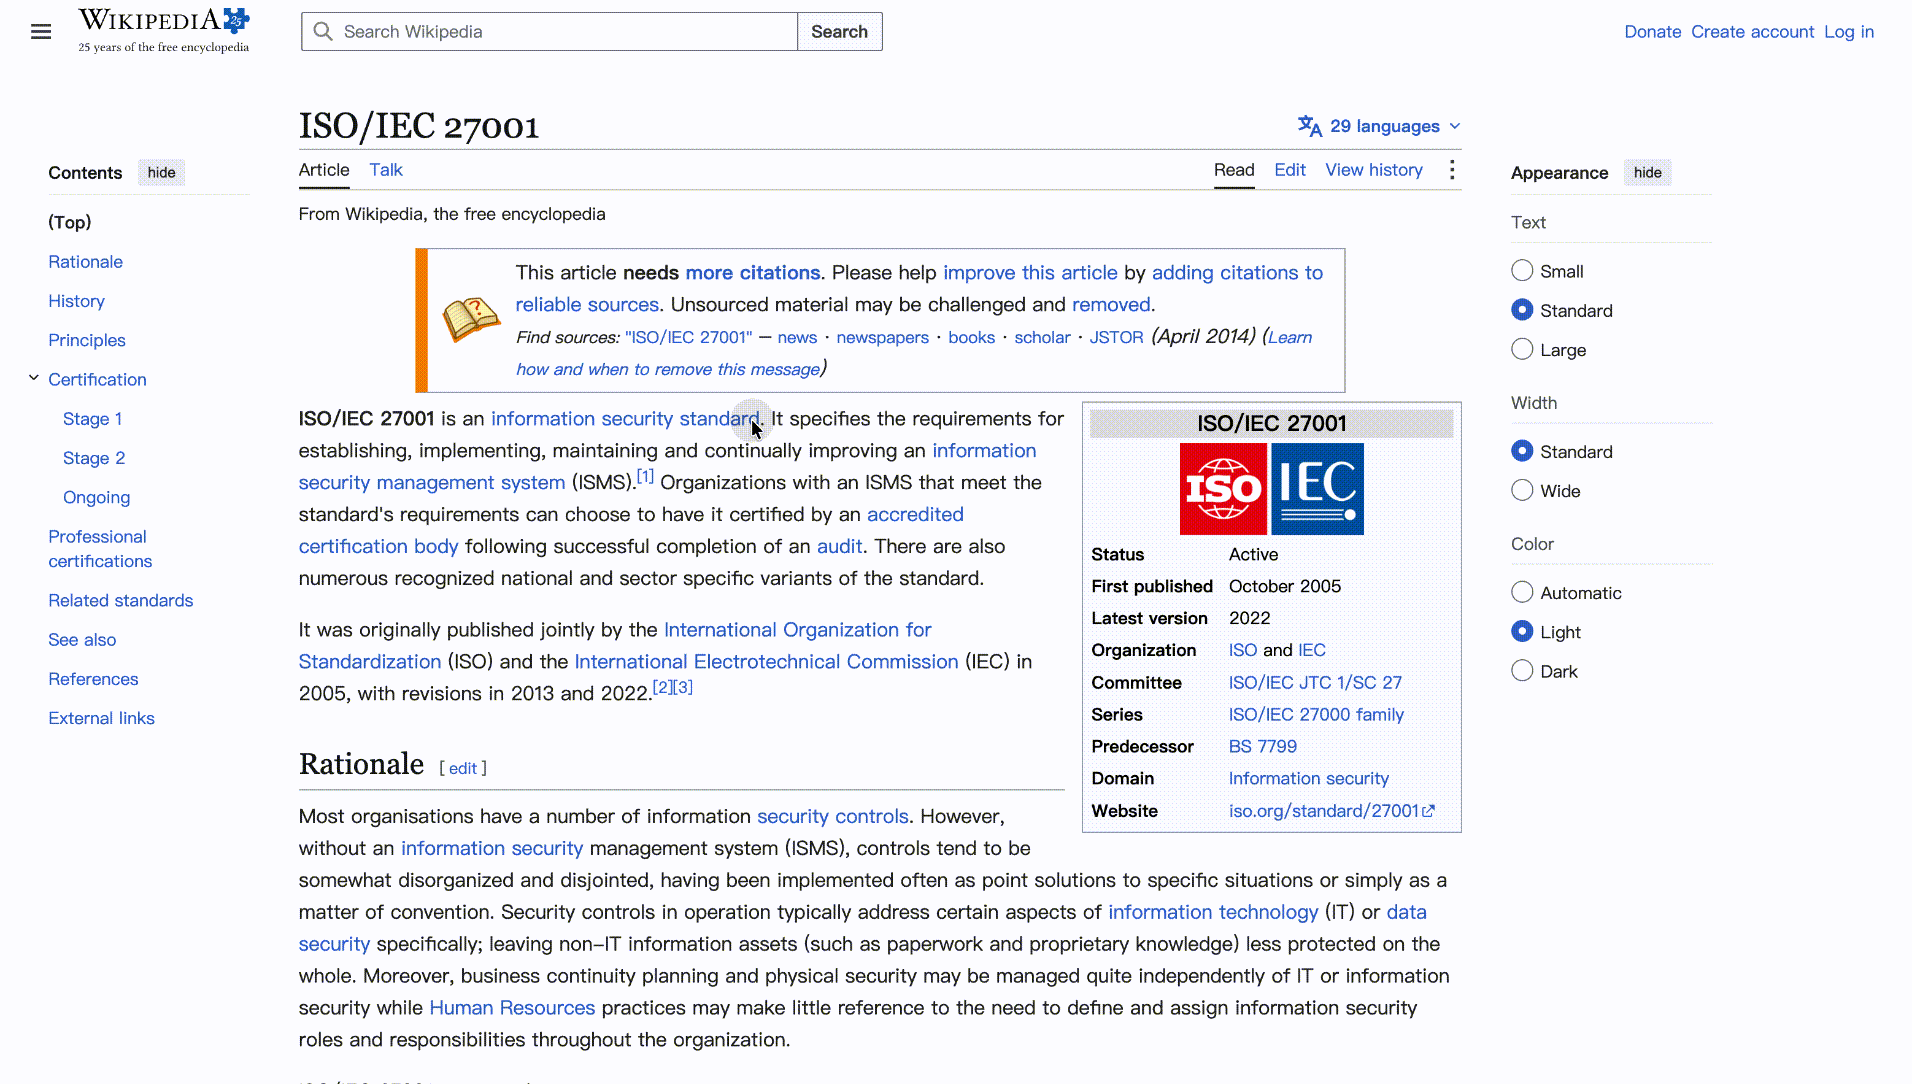Select Large text size
The image size is (1912, 1084).
[x=1522, y=349]
